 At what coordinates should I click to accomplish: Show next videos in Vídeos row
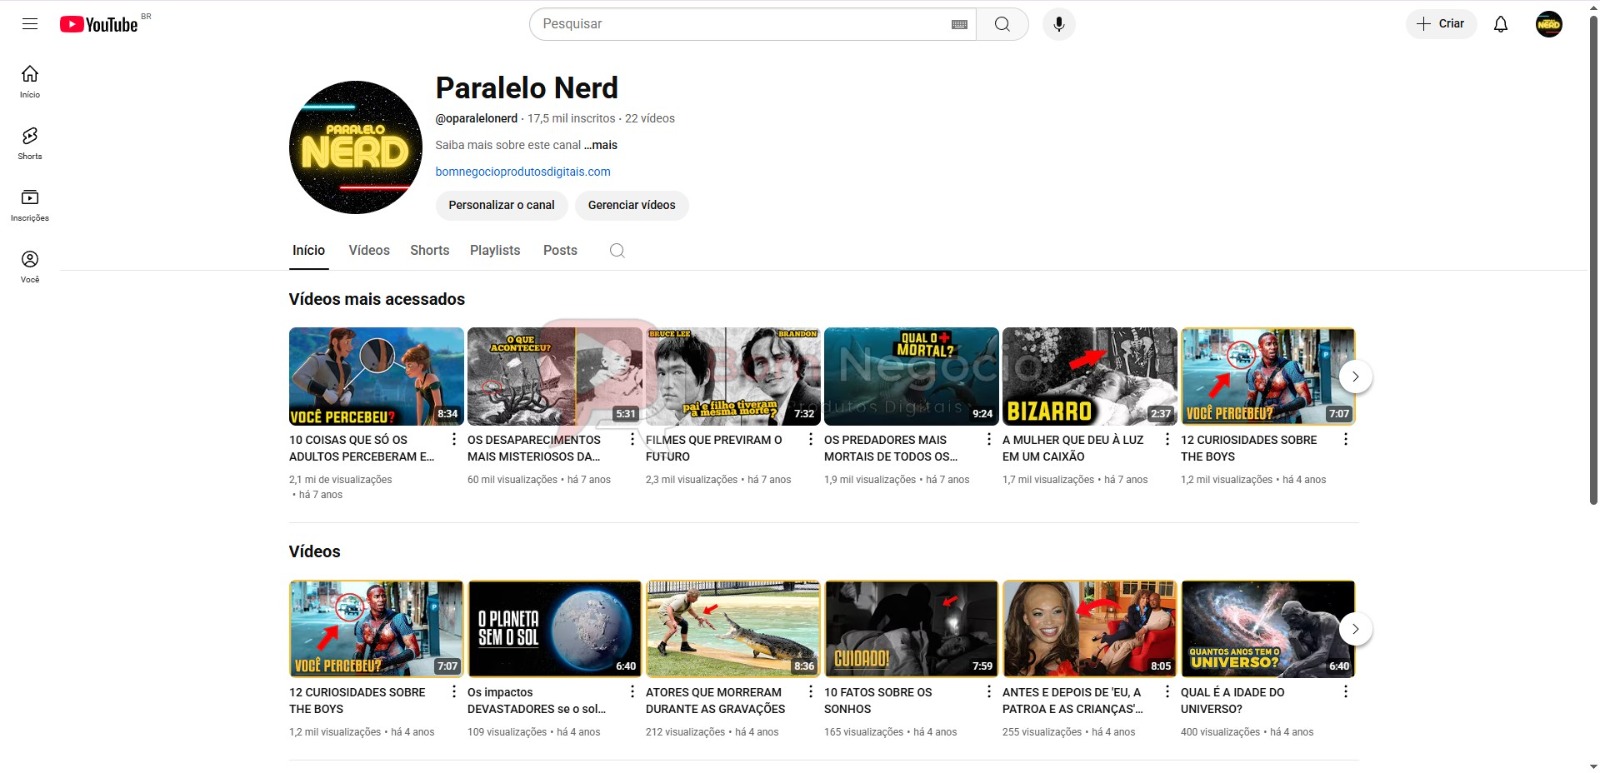1355,629
